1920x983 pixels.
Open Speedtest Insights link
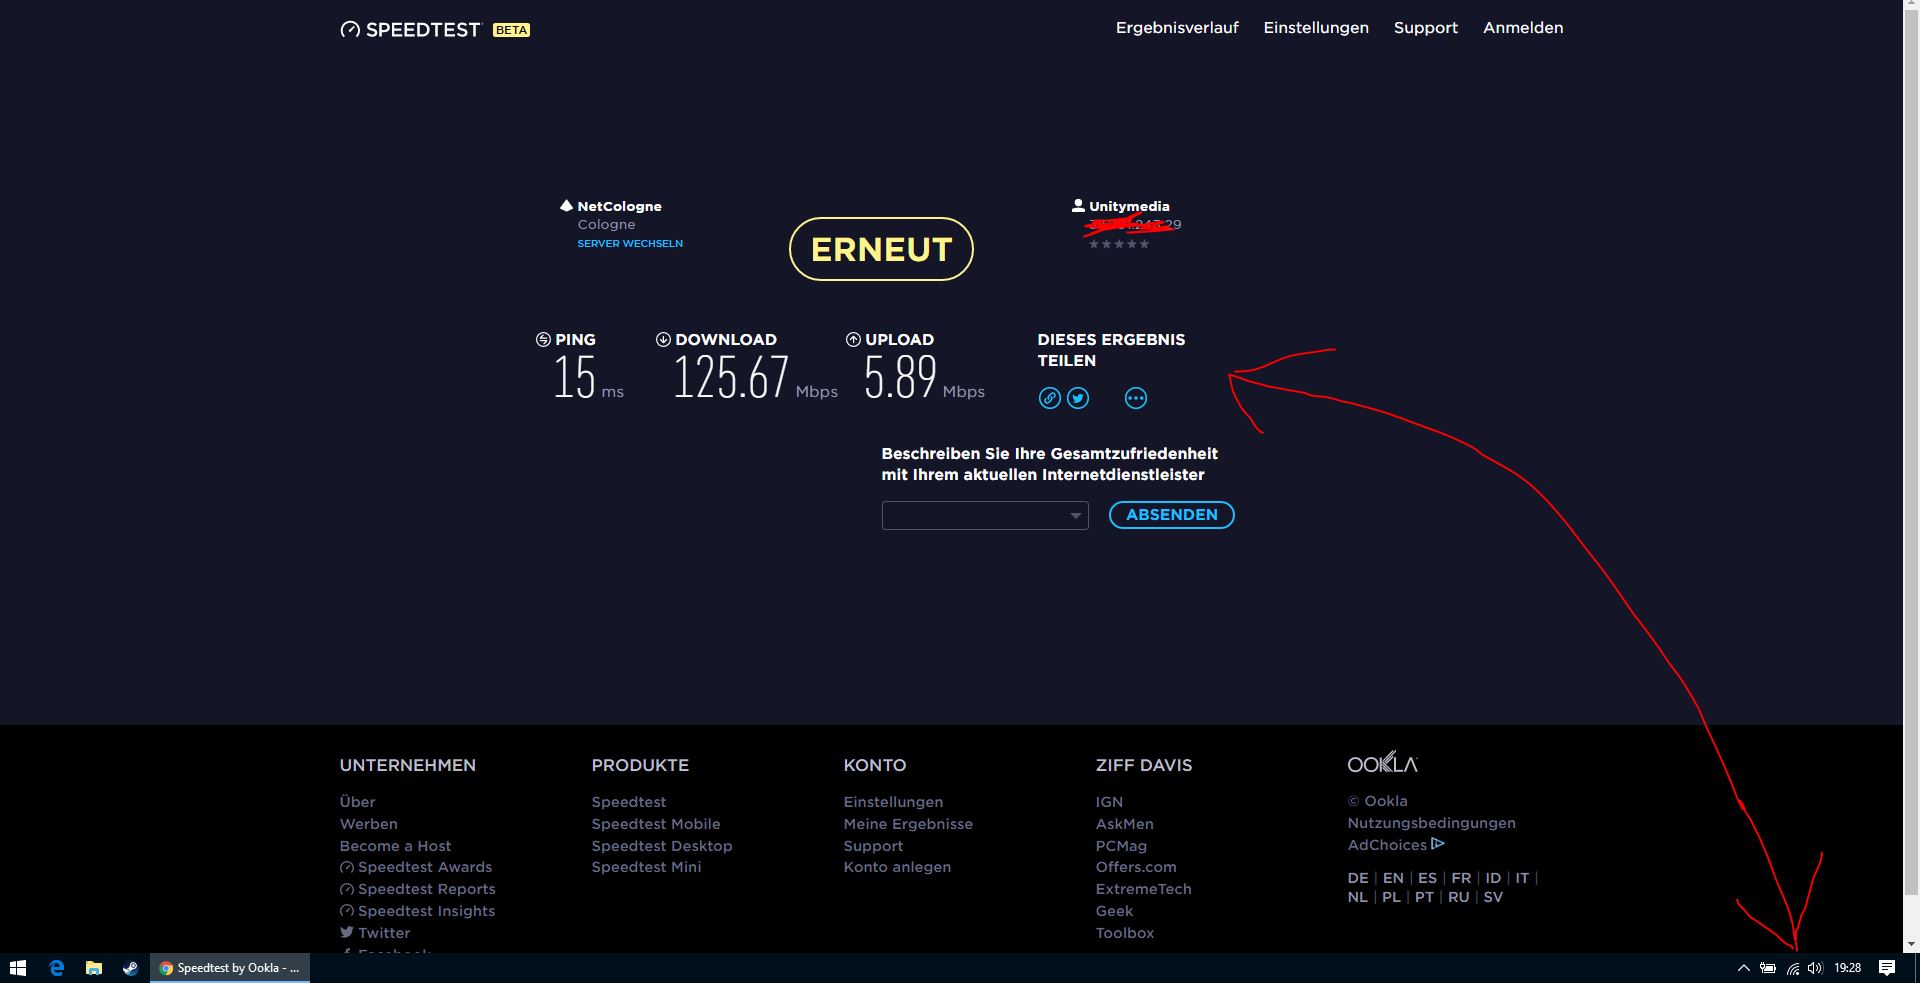pos(417,911)
